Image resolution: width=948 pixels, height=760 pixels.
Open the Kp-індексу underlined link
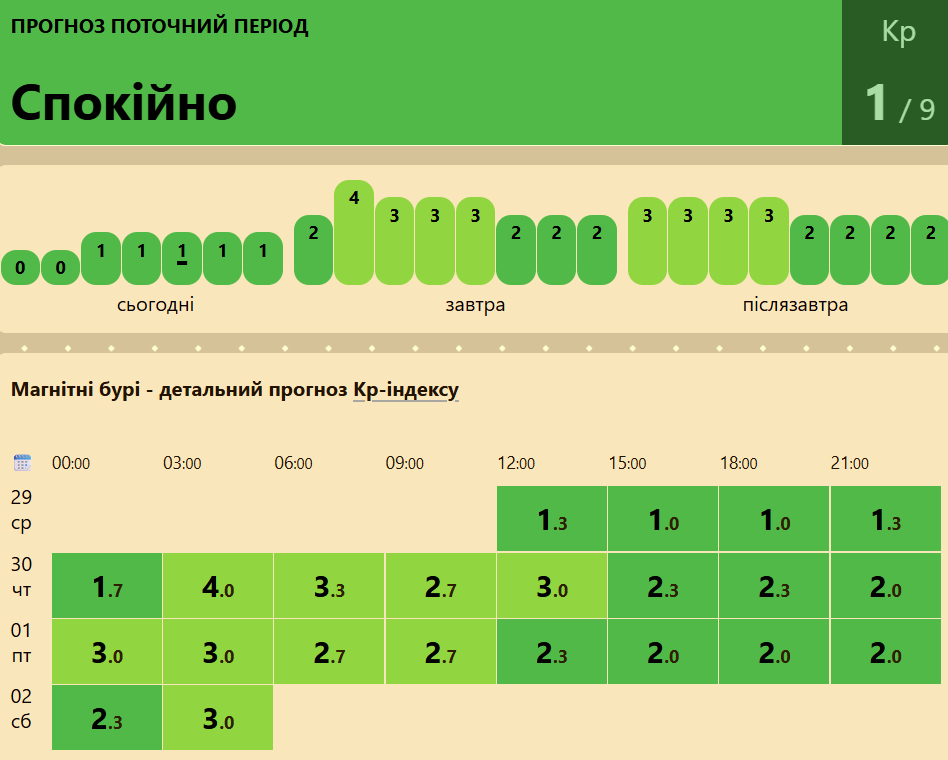point(406,390)
